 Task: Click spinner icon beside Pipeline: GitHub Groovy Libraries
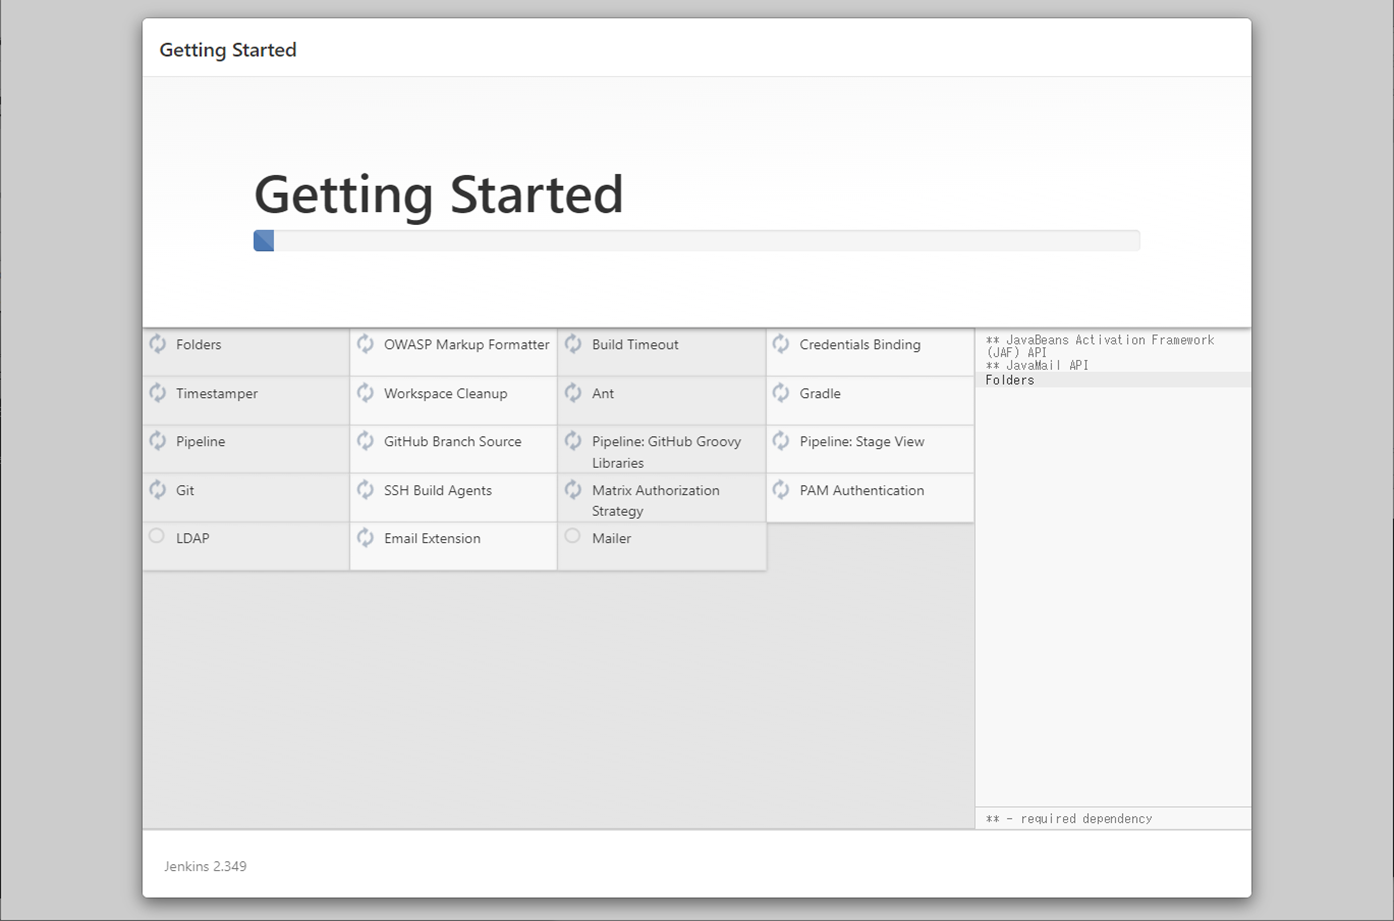click(574, 441)
